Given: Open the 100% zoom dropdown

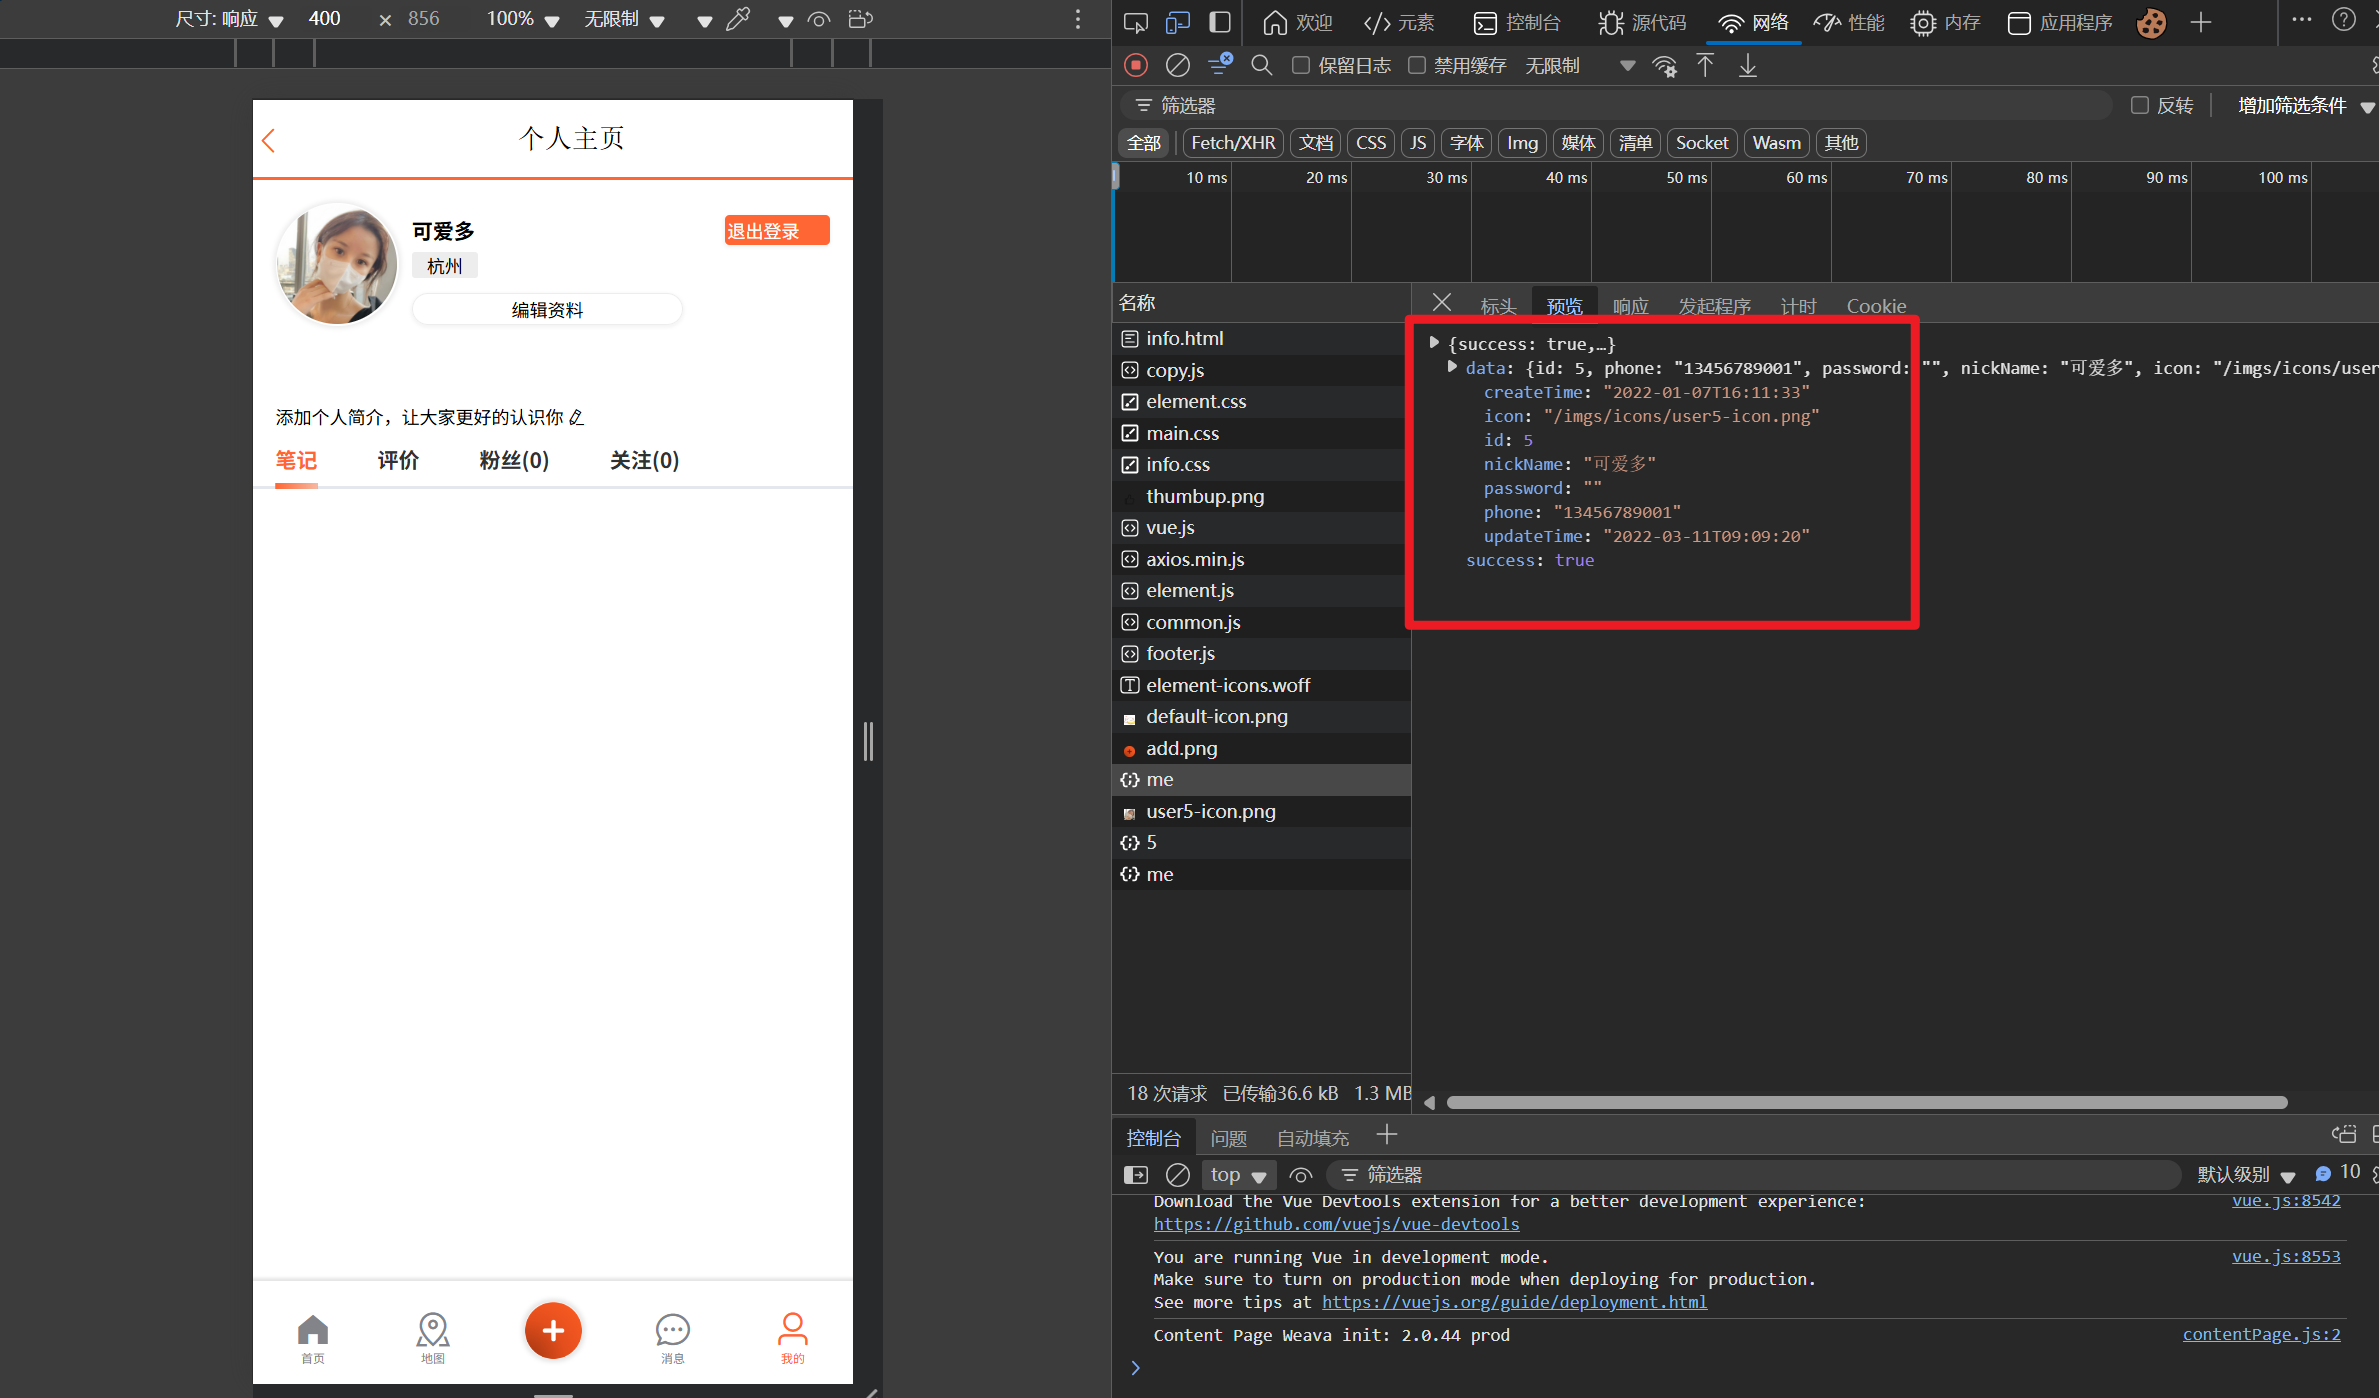Looking at the screenshot, I should point(523,19).
